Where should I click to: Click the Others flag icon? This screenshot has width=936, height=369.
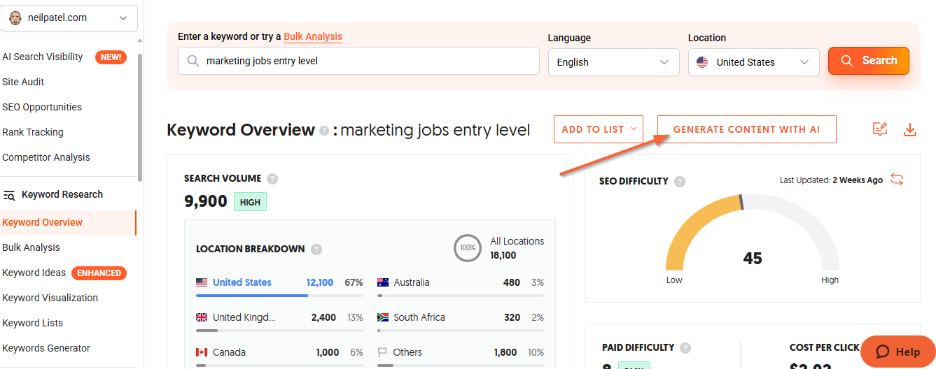point(383,352)
